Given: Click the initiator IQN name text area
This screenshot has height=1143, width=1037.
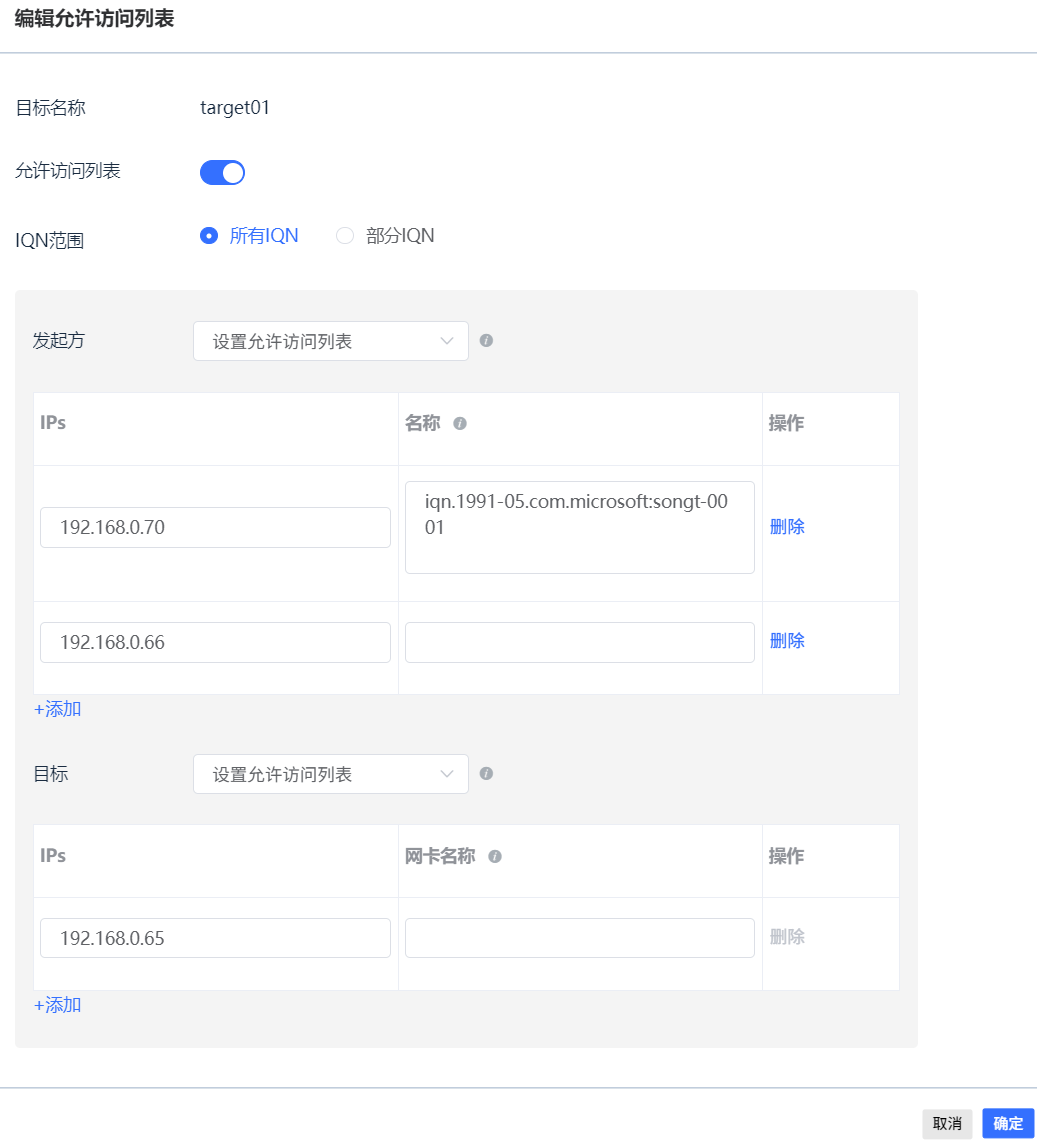Looking at the screenshot, I should click(x=579, y=527).
